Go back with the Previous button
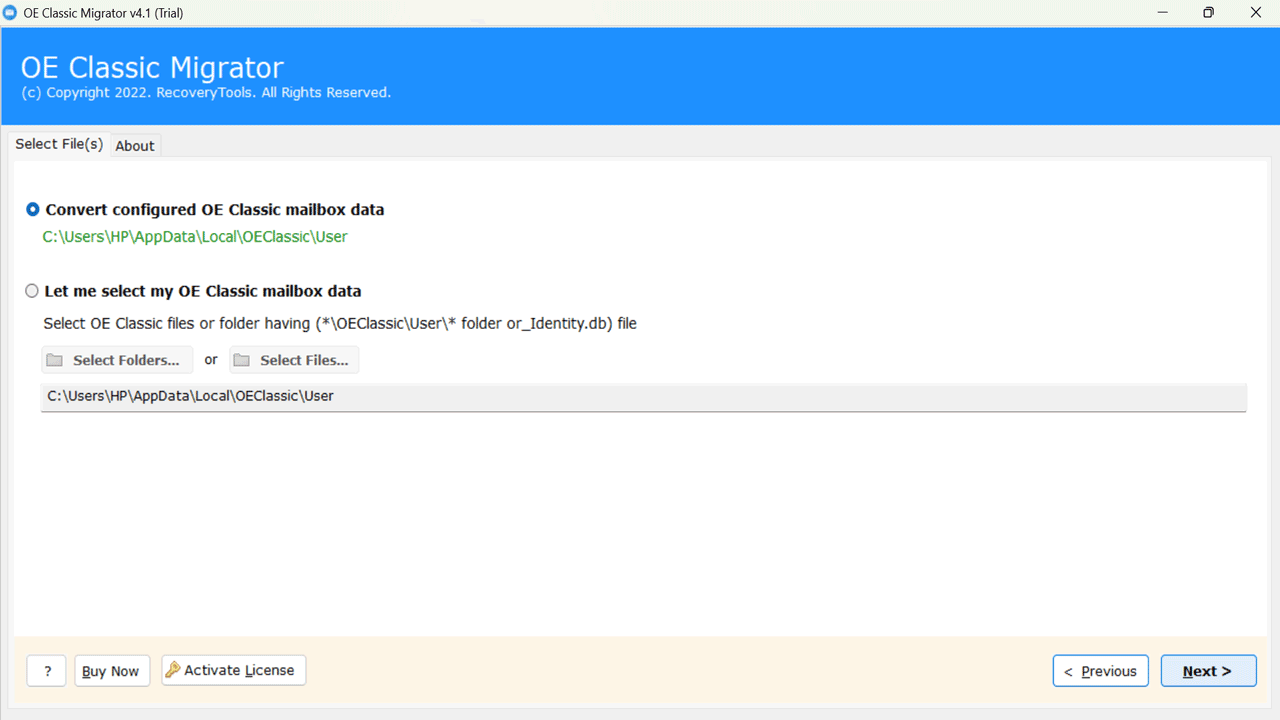This screenshot has width=1280, height=720. 1100,671
